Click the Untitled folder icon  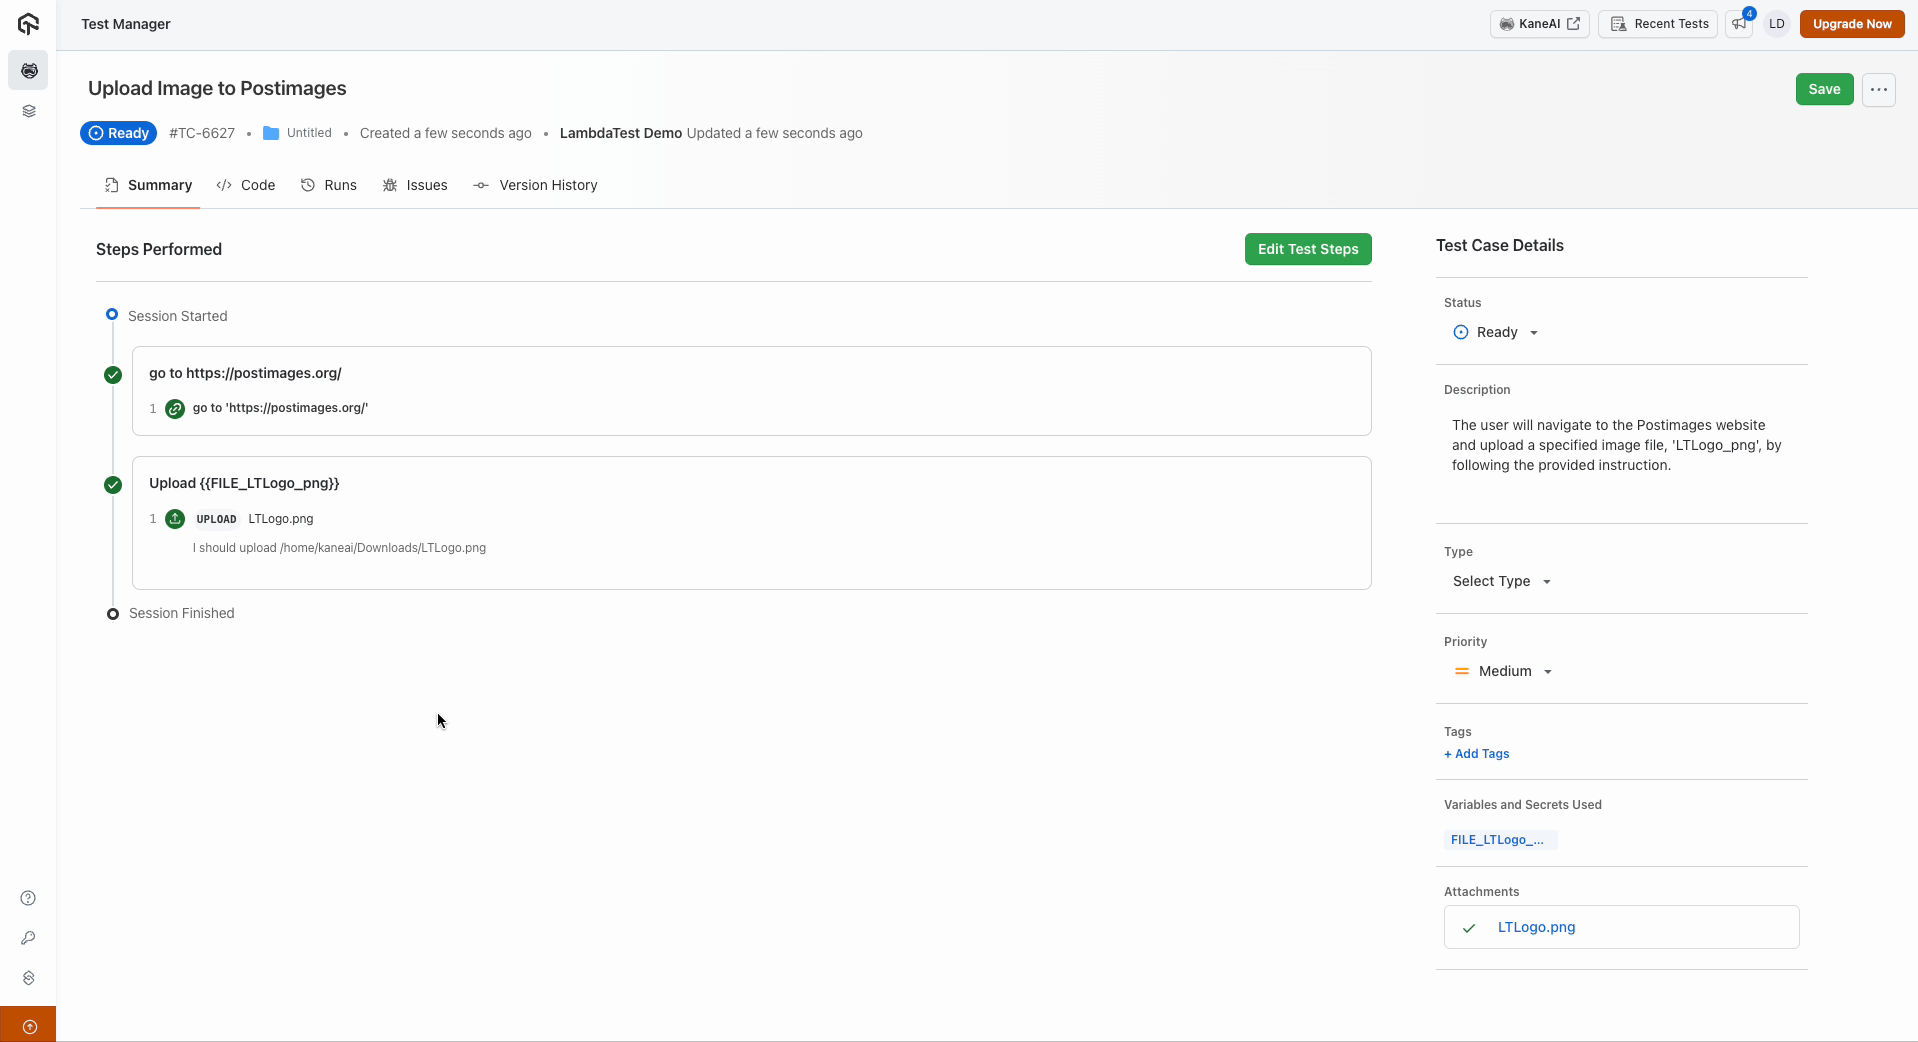(x=271, y=133)
